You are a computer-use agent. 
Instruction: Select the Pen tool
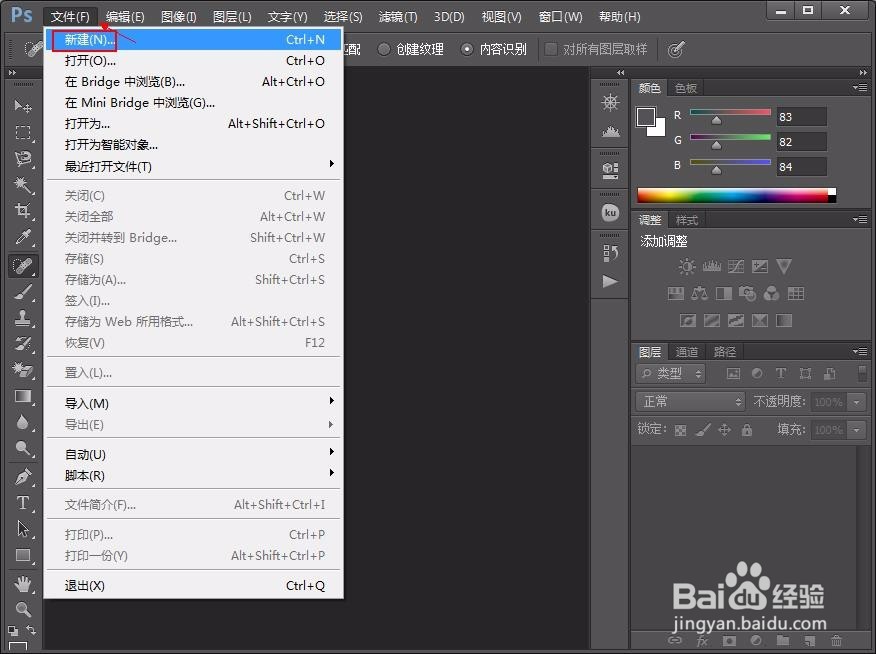(23, 476)
